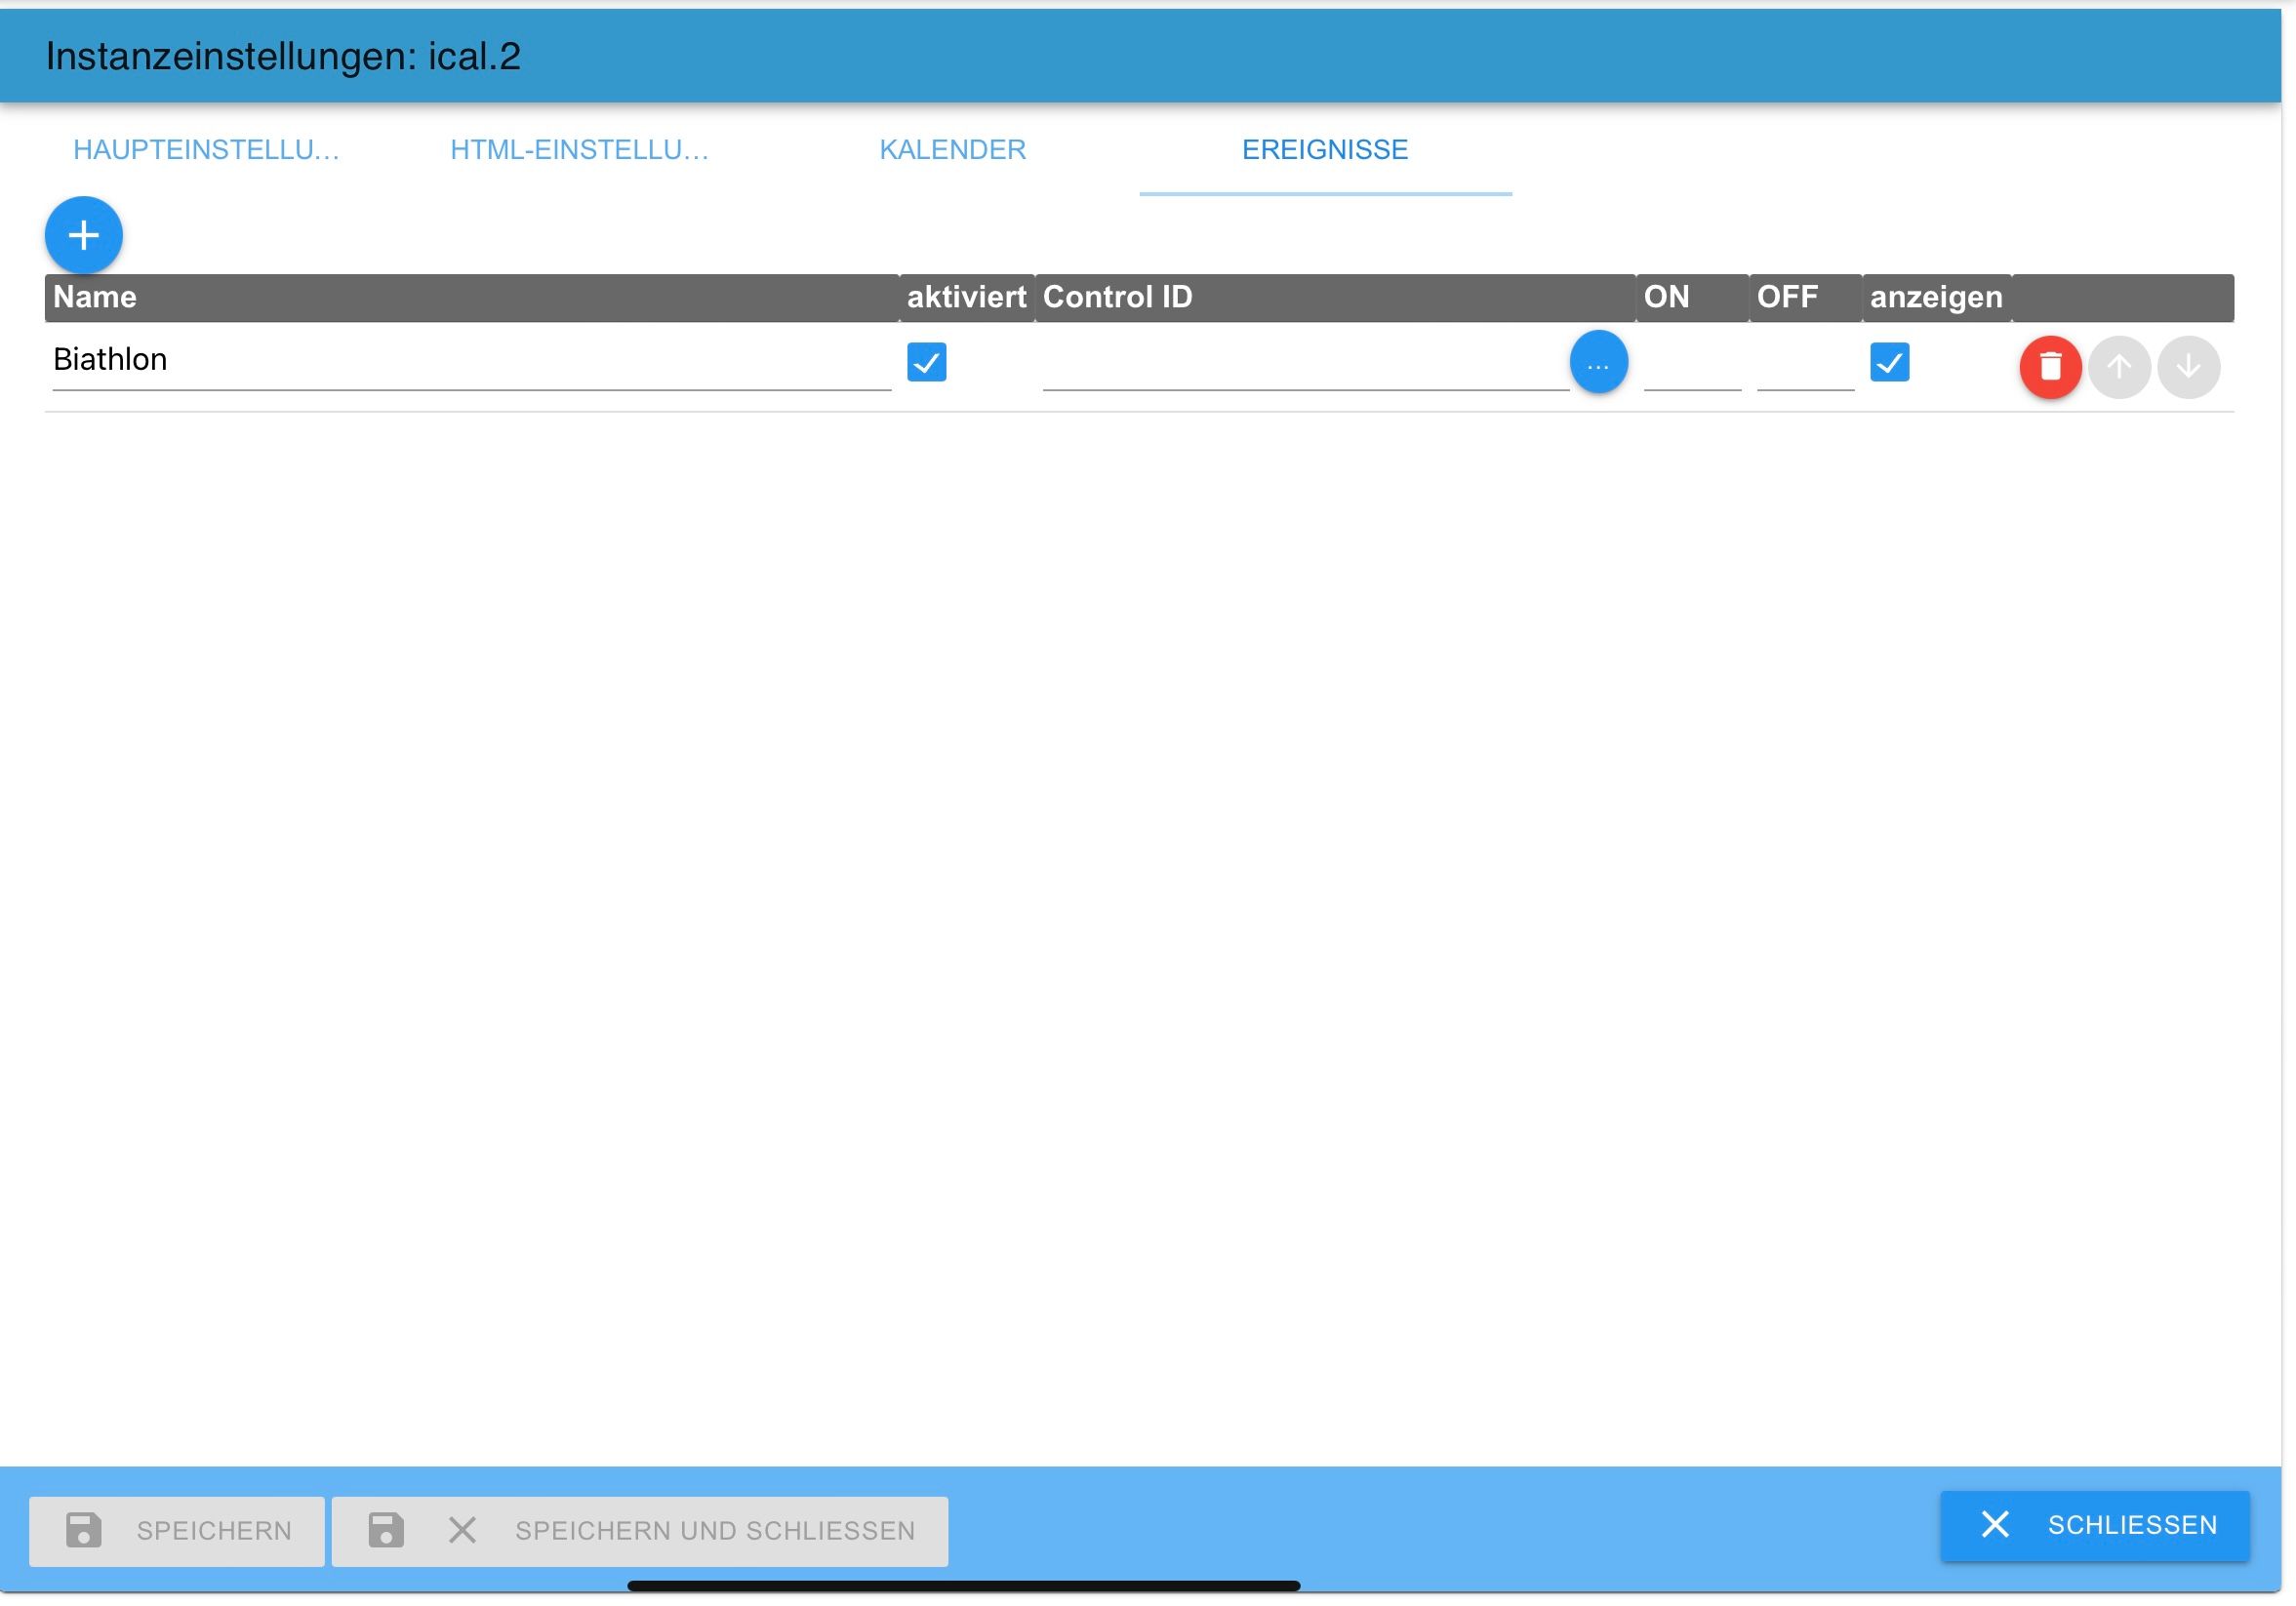The image size is (2296, 1606).
Task: Click the Control ID text field
Action: (x=1304, y=366)
